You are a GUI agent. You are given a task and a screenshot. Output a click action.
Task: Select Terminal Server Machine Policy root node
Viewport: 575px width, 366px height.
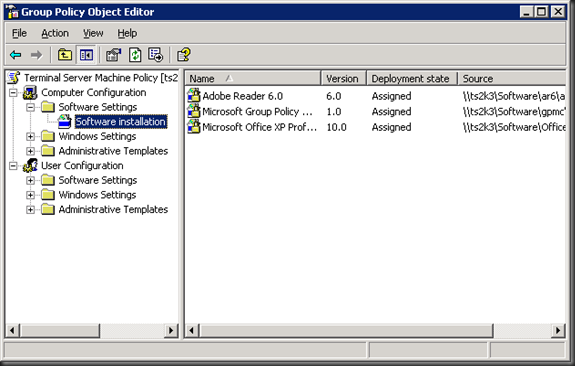coord(101,78)
